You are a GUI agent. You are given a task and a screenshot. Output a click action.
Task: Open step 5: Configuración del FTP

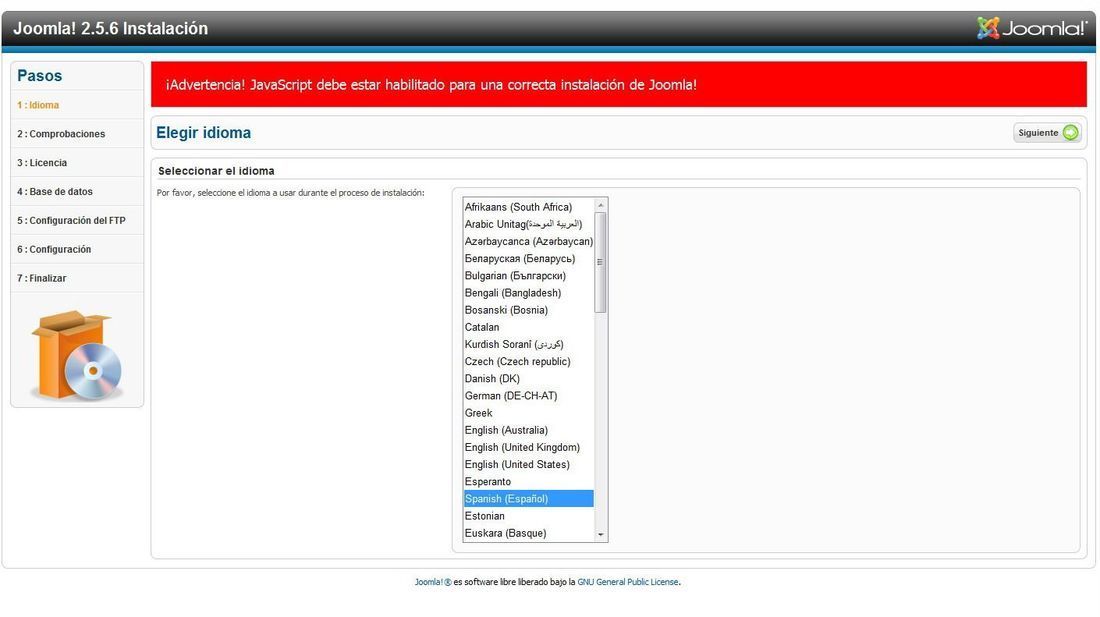click(72, 220)
